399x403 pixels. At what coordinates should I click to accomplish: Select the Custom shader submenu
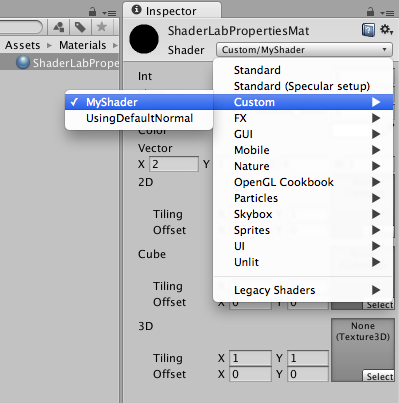tap(303, 102)
